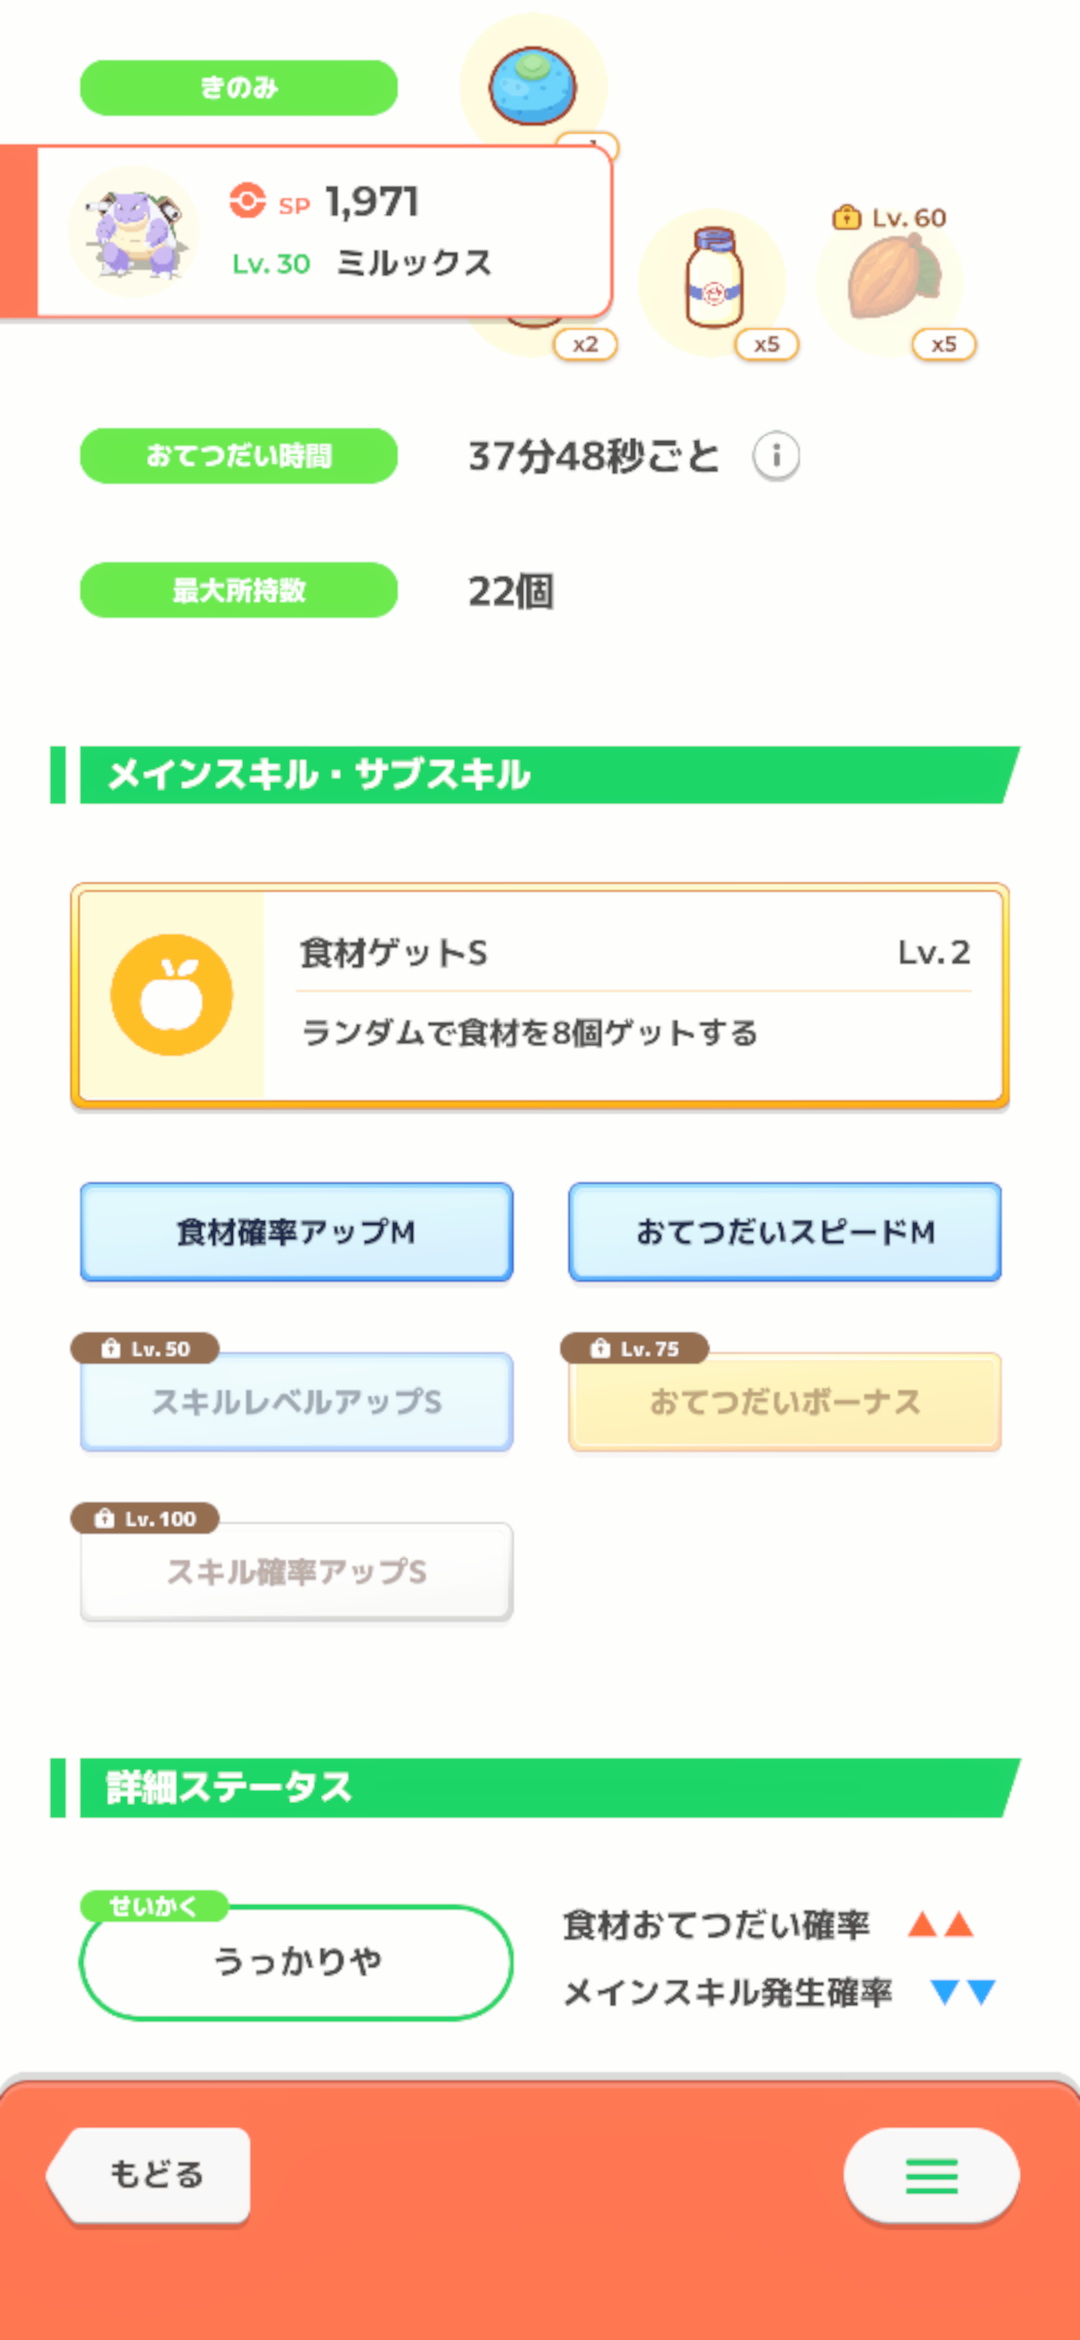The image size is (1080, 2340).
Task: Tap the Blastoise portrait thumbnail
Action: tap(134, 232)
